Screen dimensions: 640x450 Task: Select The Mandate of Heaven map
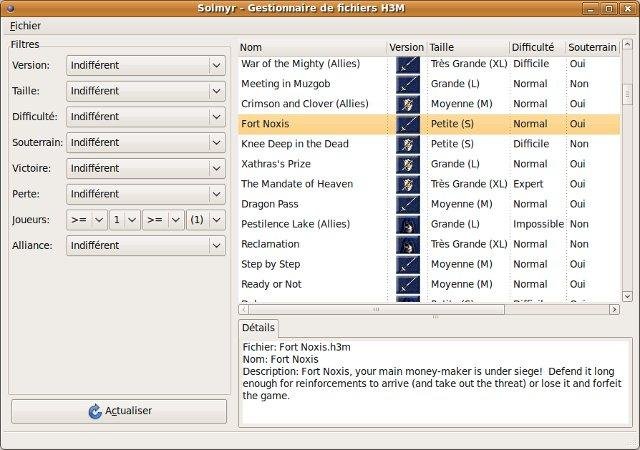297,184
